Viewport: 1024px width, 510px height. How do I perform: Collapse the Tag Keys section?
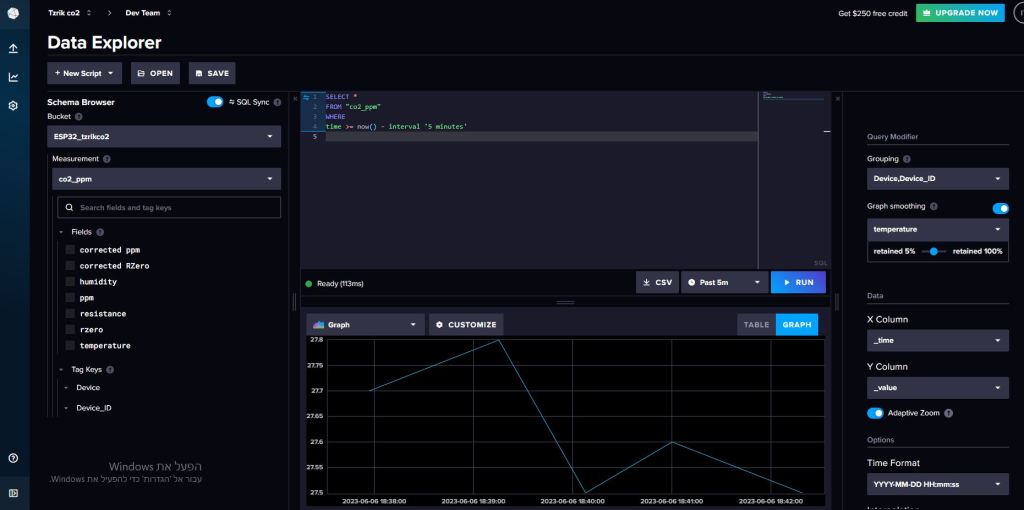point(61,369)
